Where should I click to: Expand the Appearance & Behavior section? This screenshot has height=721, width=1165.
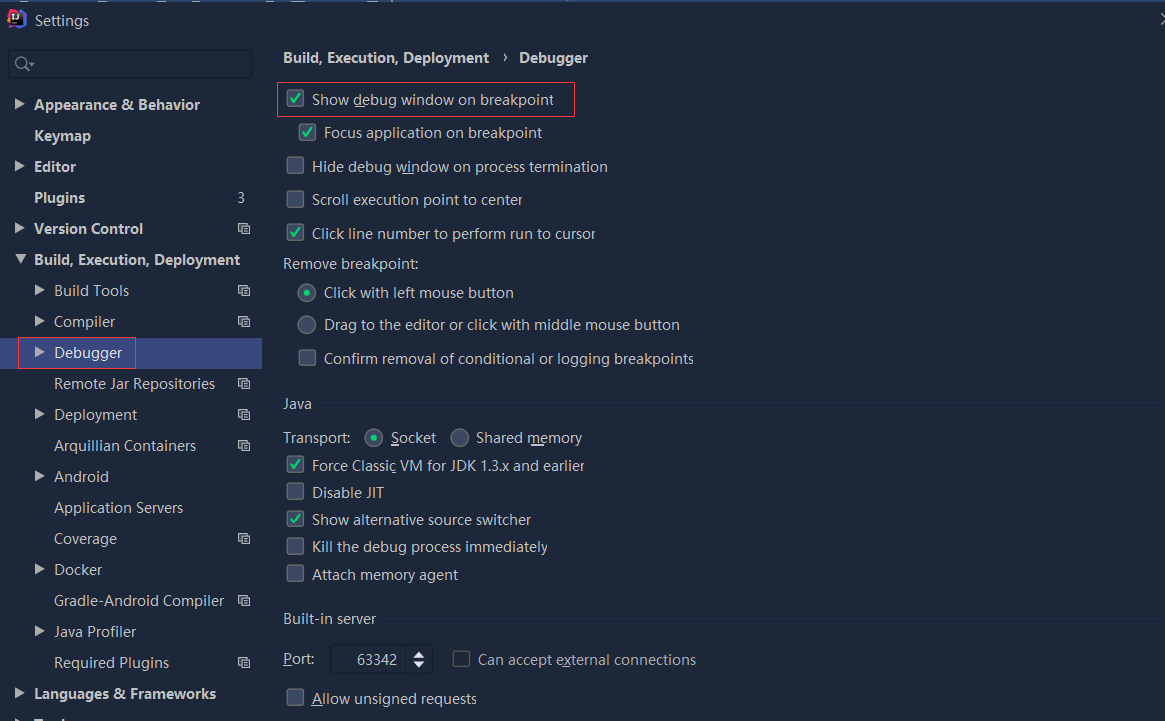click(x=19, y=104)
